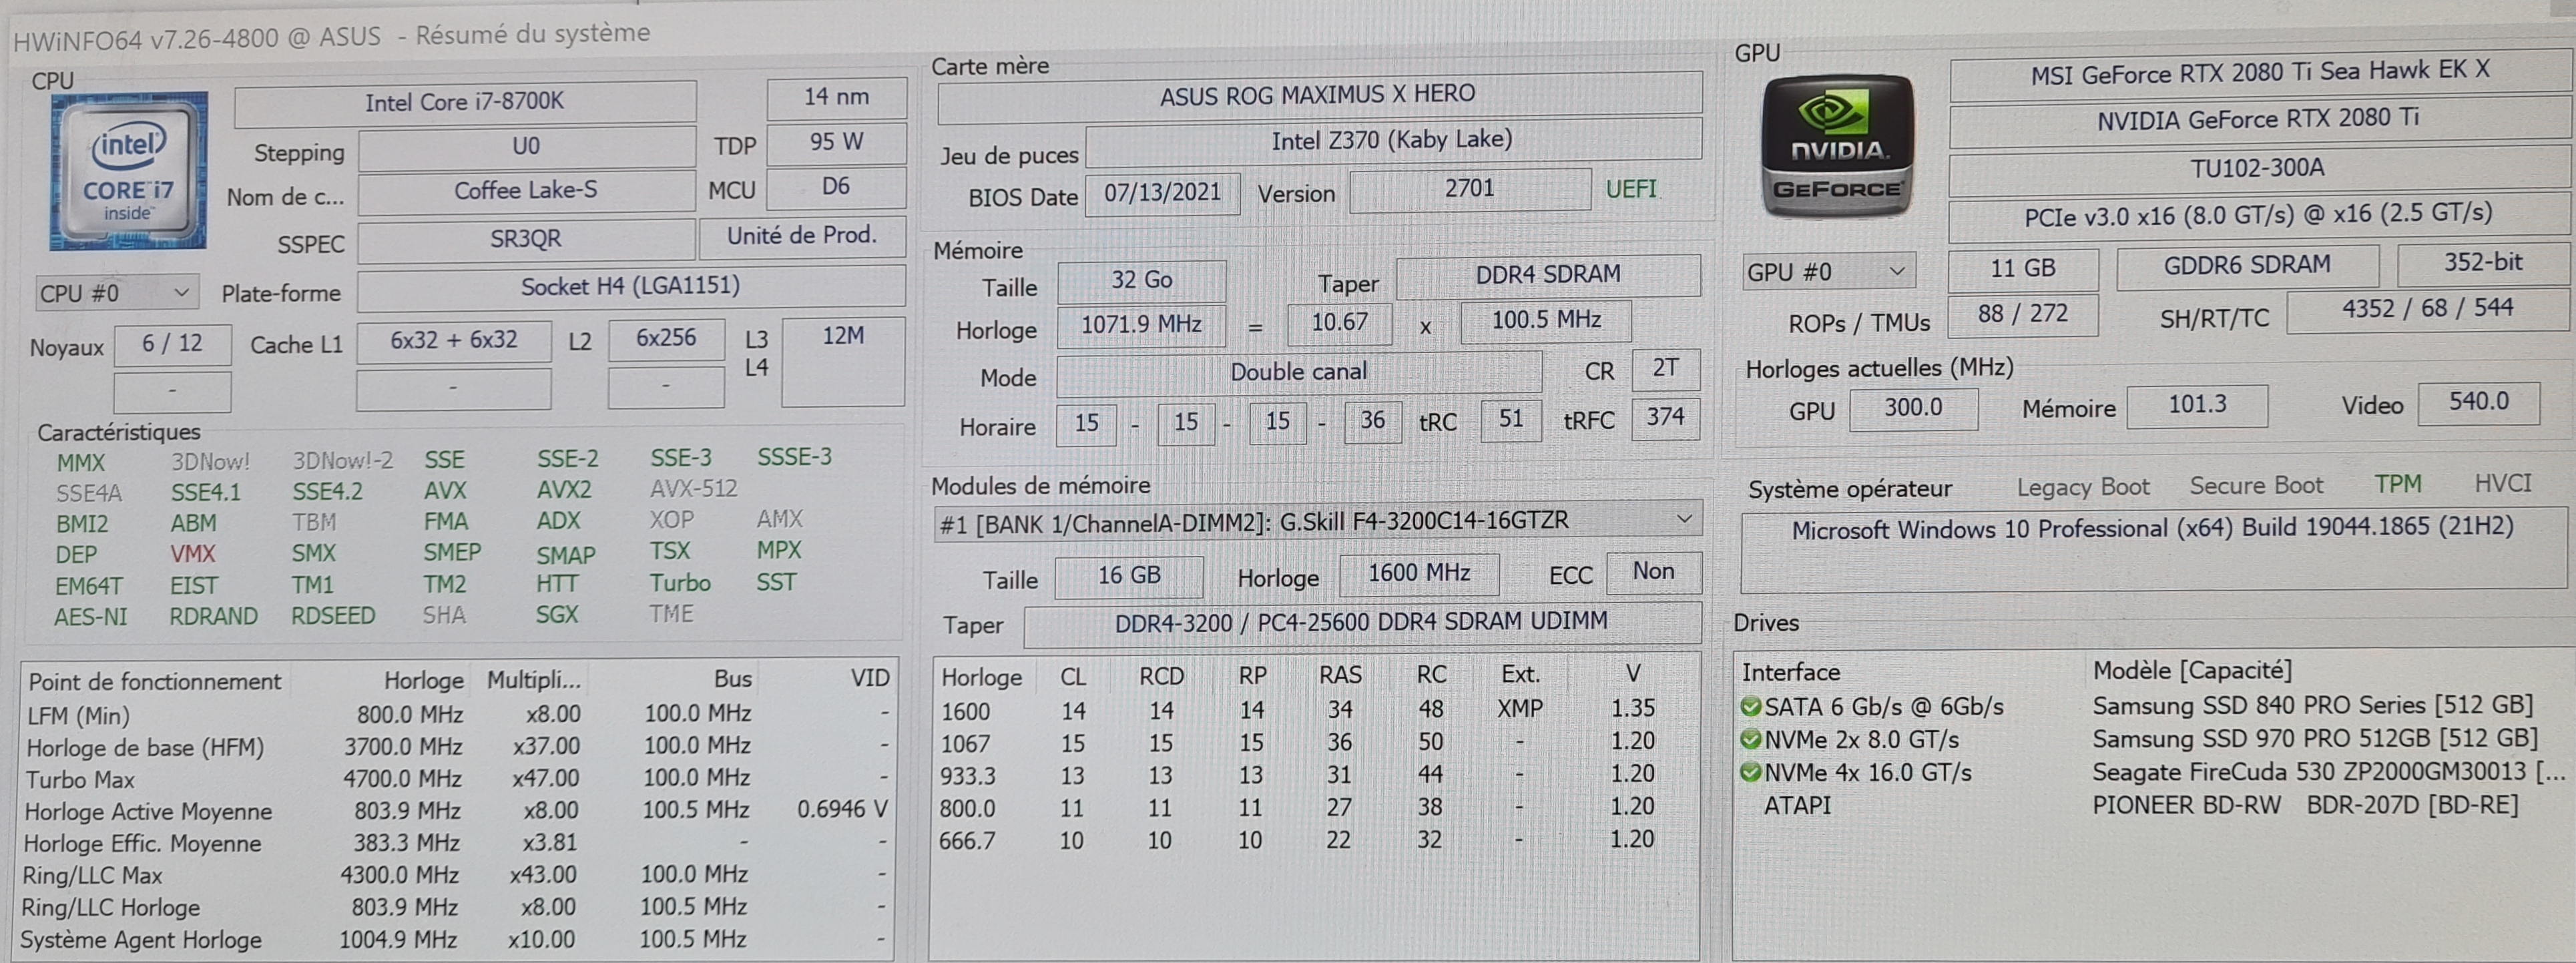Click Samsung 970 PRO NVMe status icon

[x=1750, y=740]
